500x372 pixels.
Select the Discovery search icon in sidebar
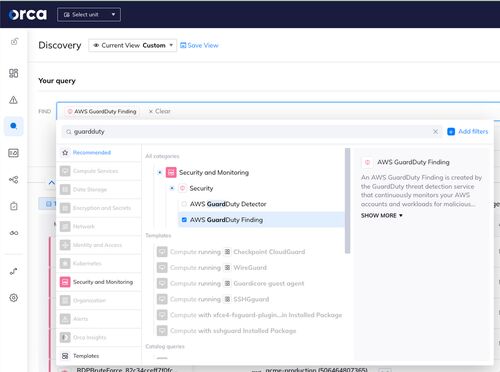14,126
